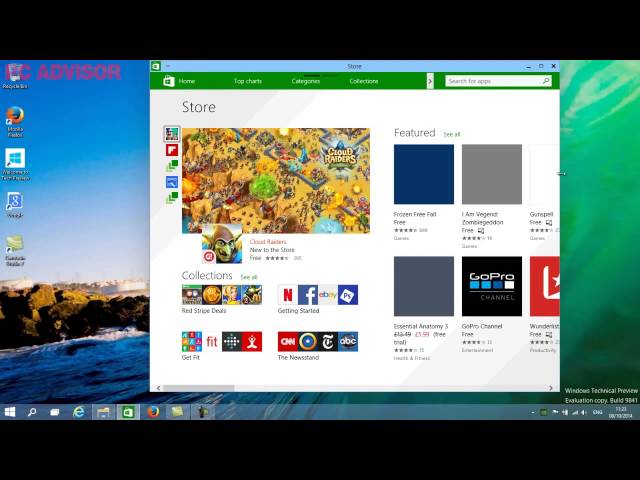Open the Cloud Raiders title link
The image size is (640, 480).
click(268, 242)
